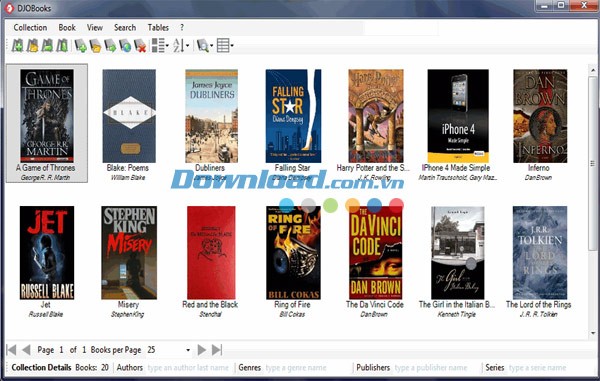Click the table grid icon in toolbar
The height and width of the screenshot is (381, 600).
223,46
